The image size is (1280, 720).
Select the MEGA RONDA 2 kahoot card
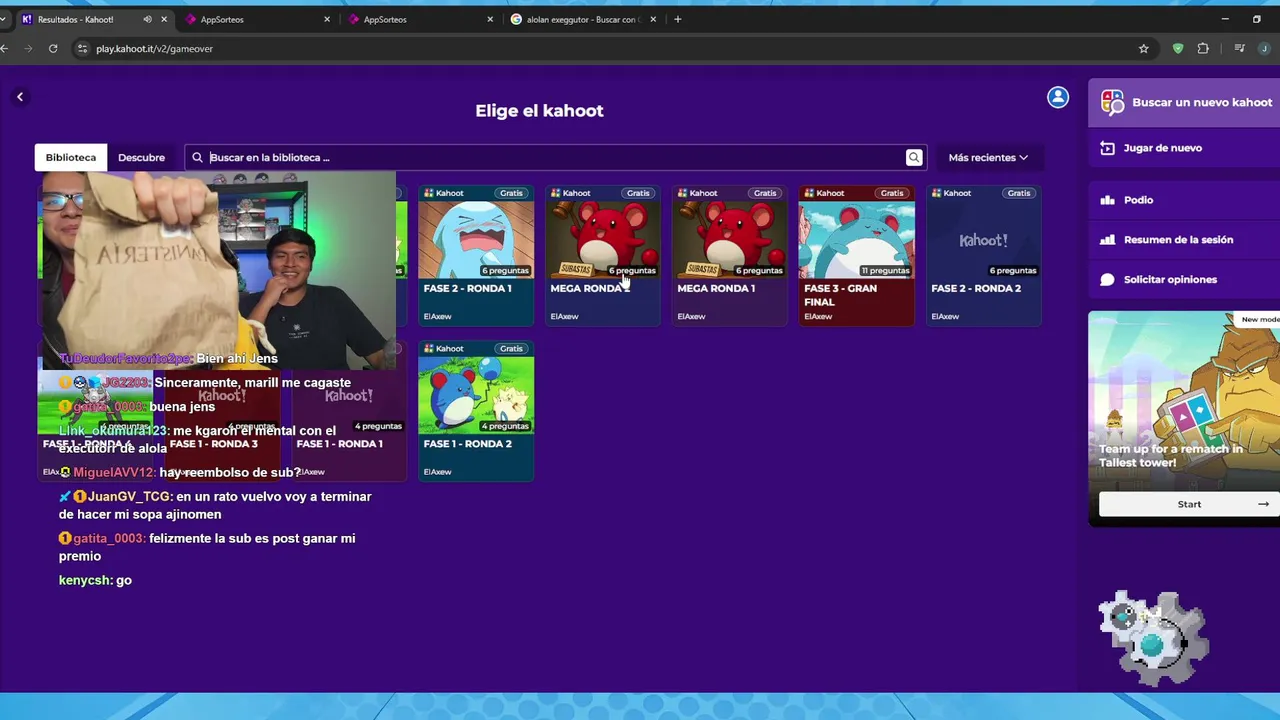coord(603,255)
